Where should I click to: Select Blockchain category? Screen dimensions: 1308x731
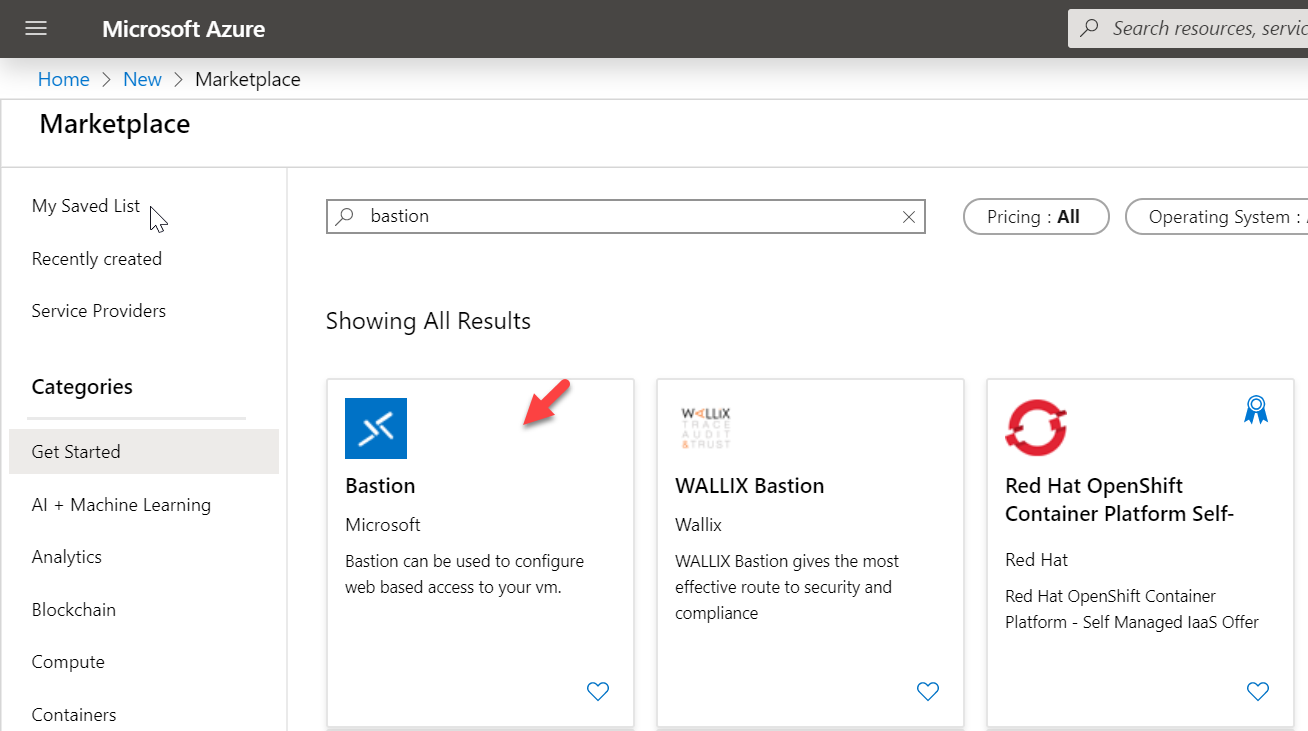click(x=74, y=610)
